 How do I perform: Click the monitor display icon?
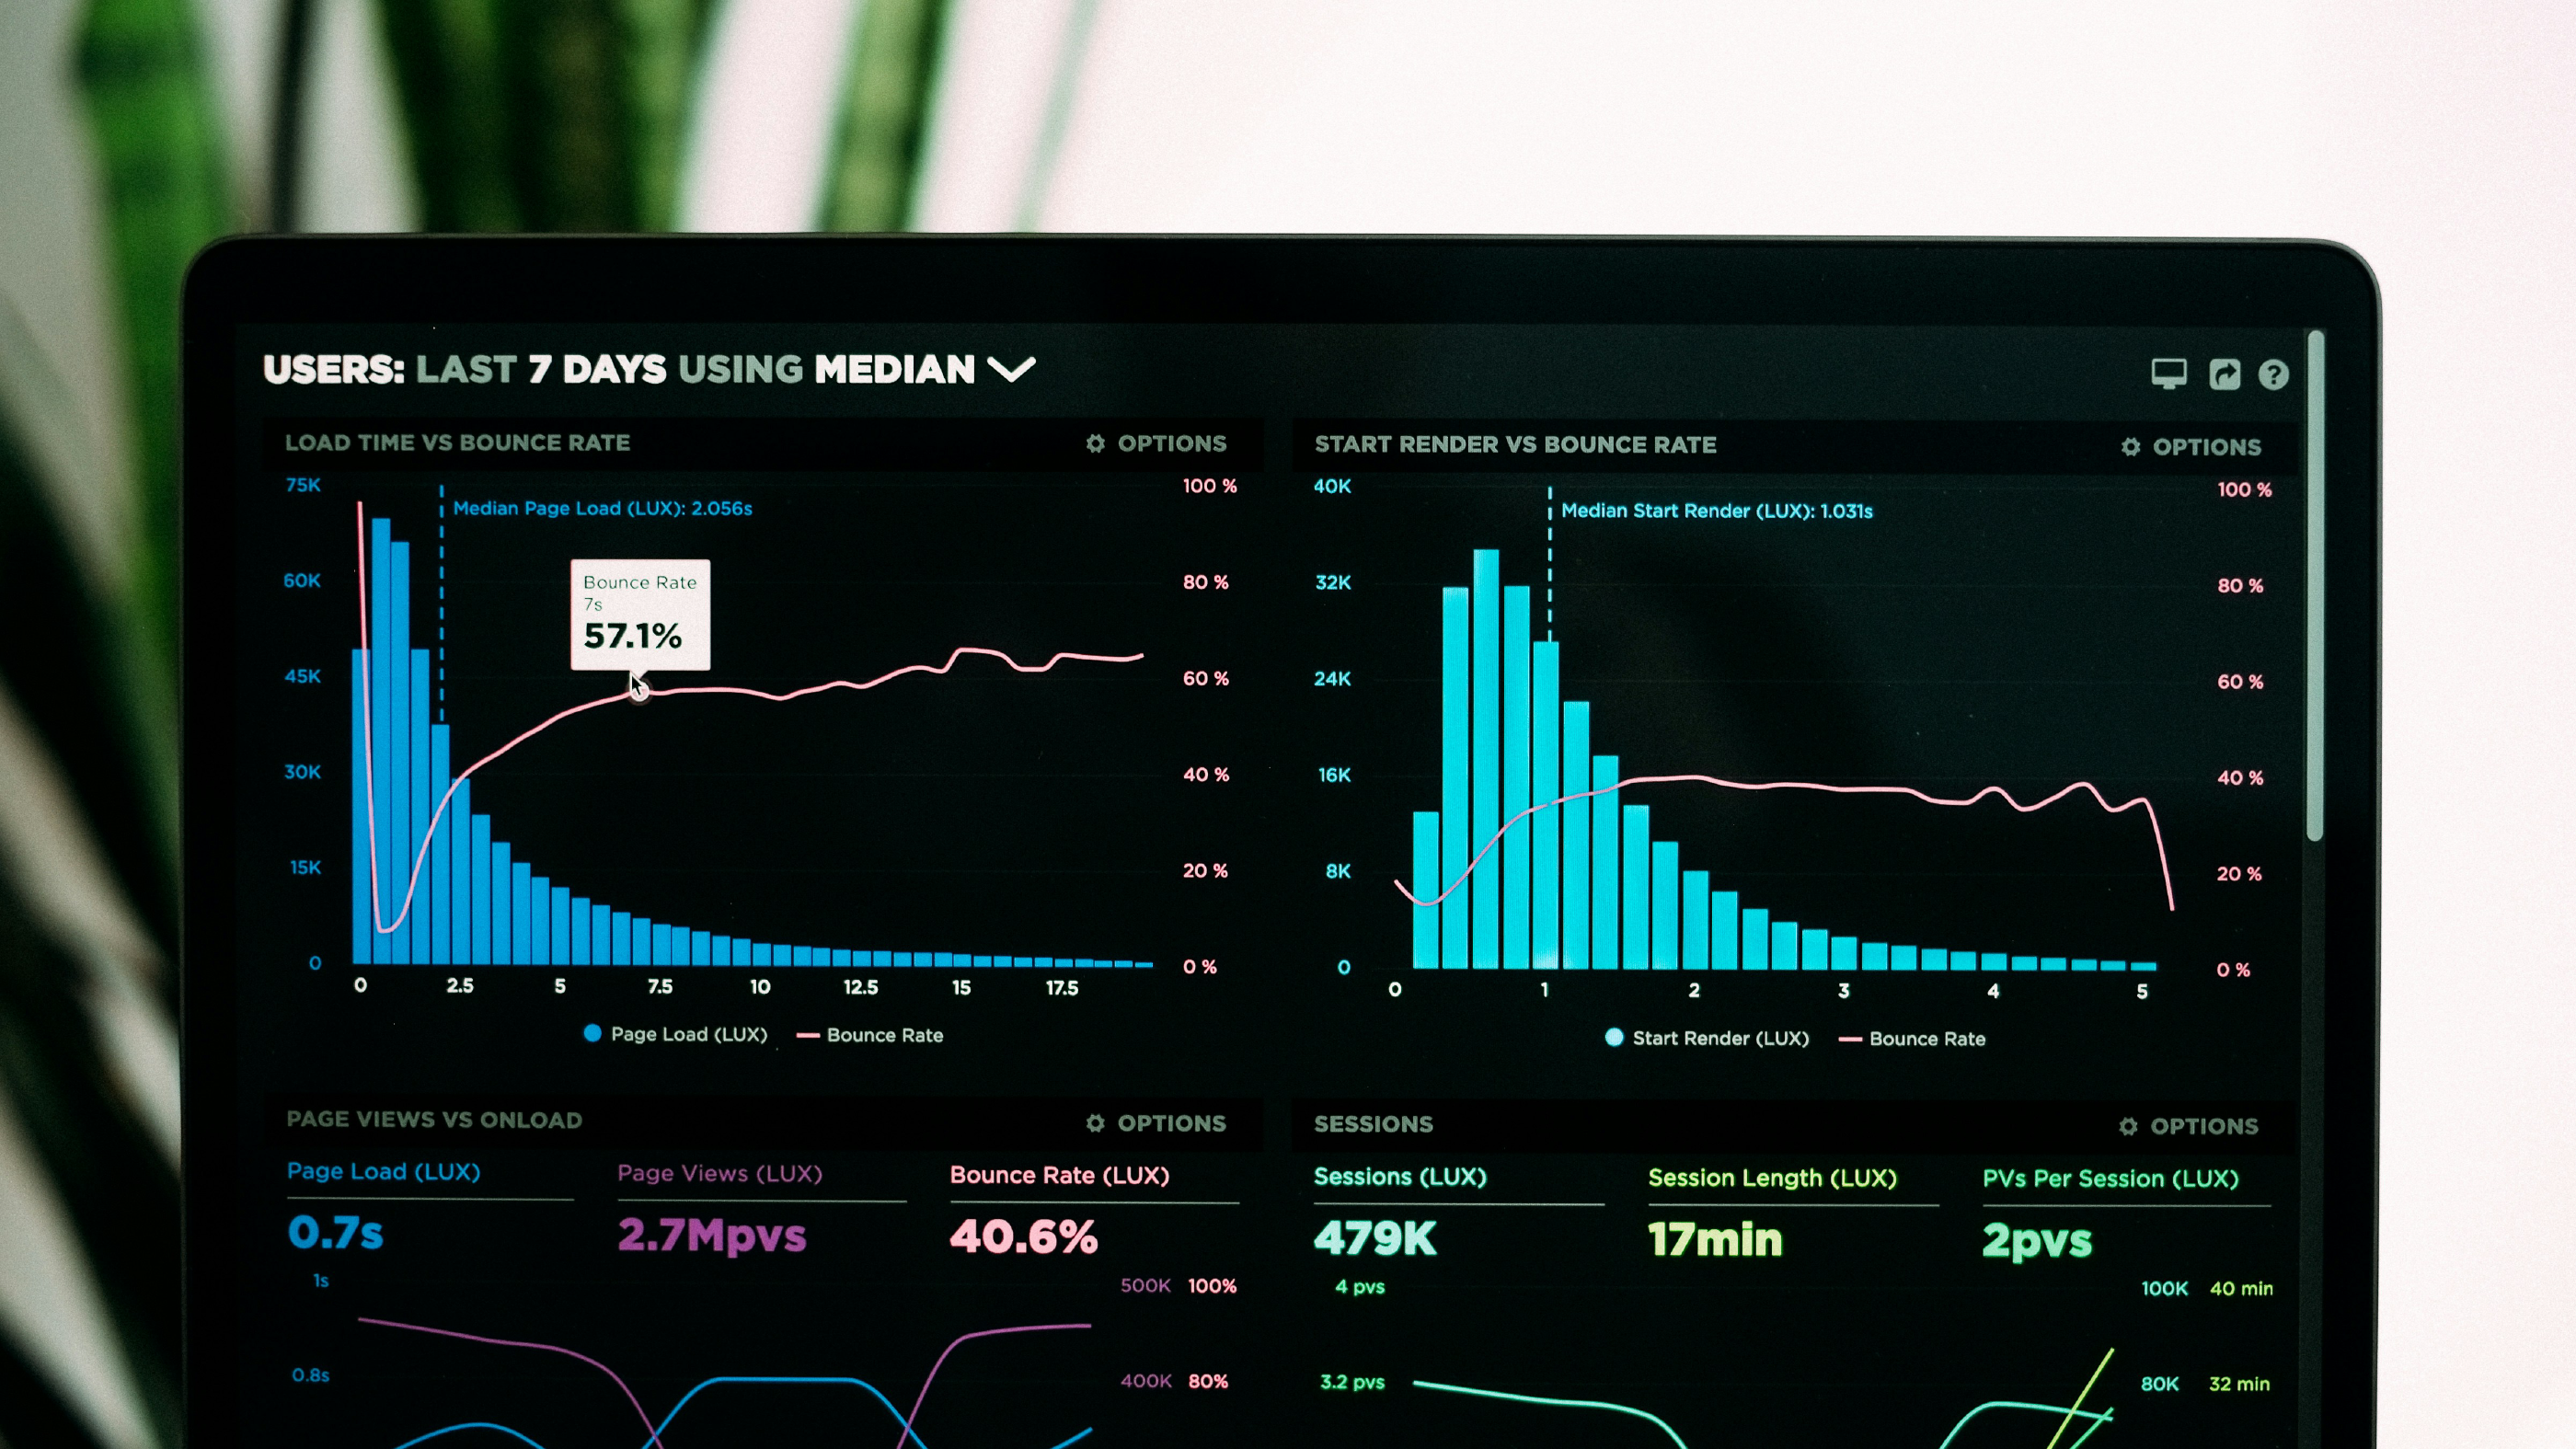tap(2168, 374)
